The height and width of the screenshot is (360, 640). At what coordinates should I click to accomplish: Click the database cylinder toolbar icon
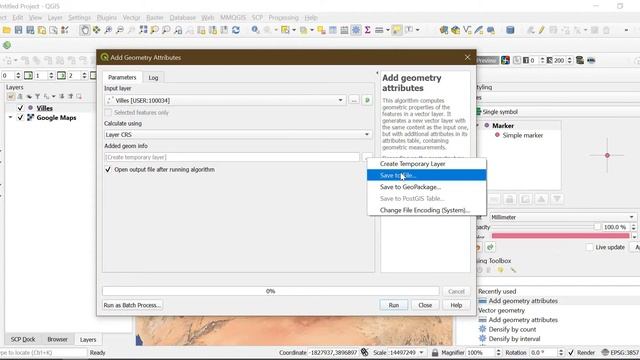510,30
